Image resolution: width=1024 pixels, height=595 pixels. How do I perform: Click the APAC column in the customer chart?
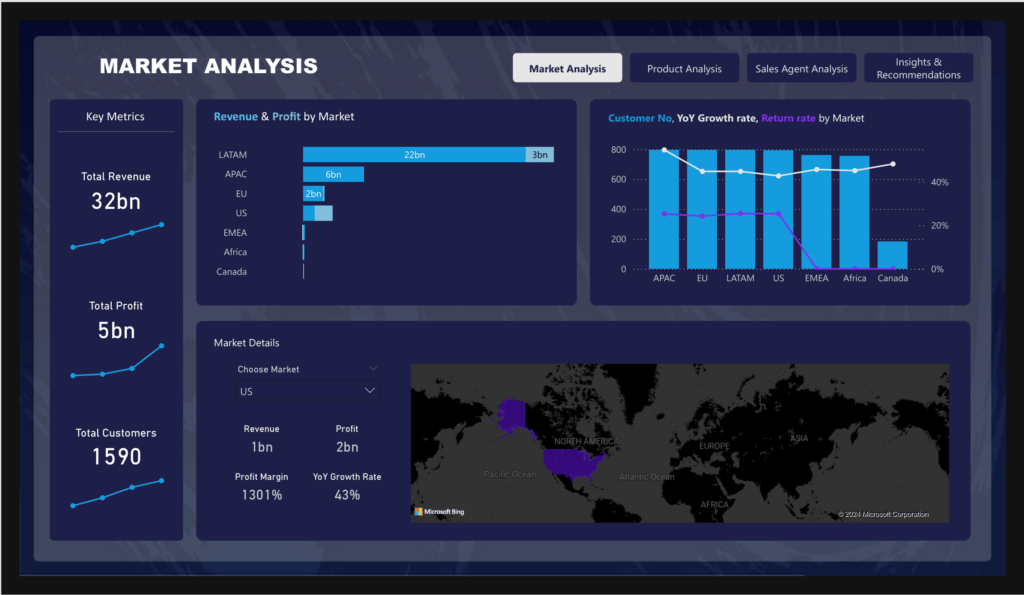coord(664,209)
